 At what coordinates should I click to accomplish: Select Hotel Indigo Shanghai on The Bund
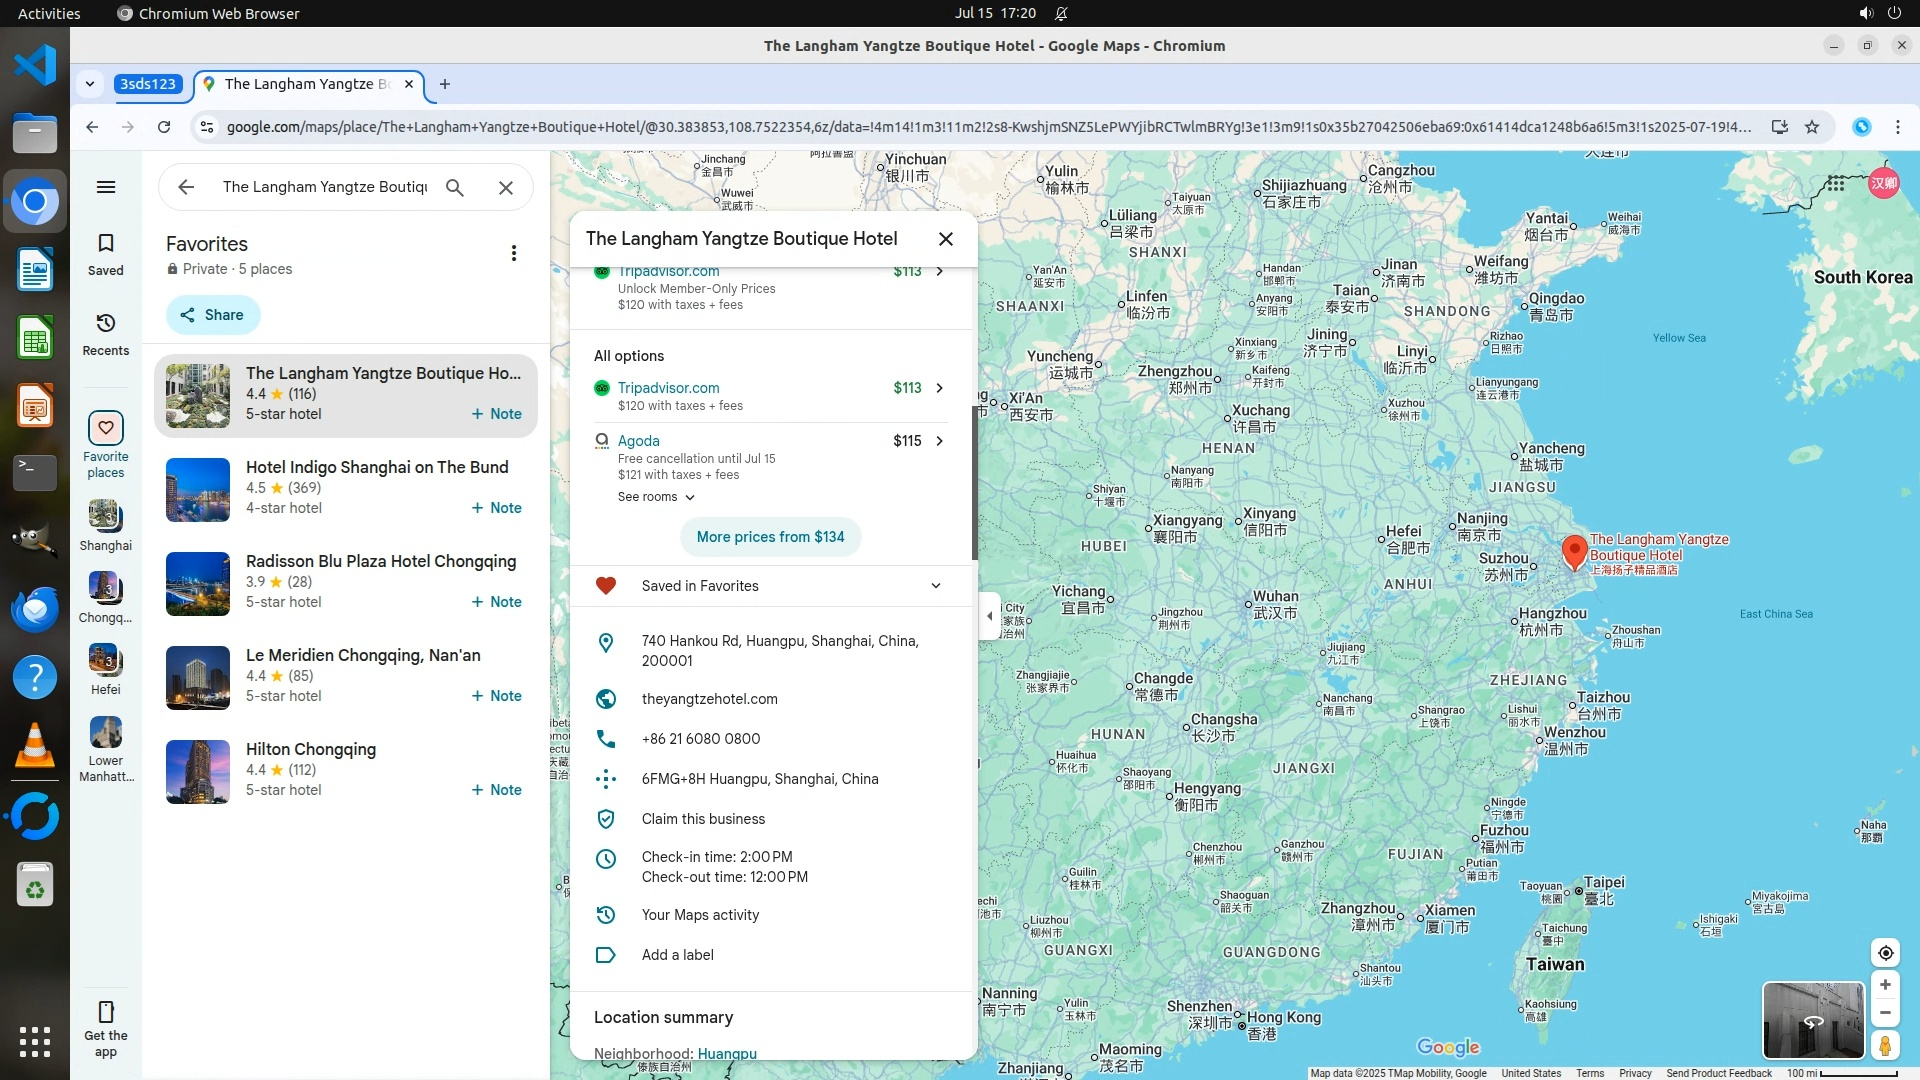[377, 467]
